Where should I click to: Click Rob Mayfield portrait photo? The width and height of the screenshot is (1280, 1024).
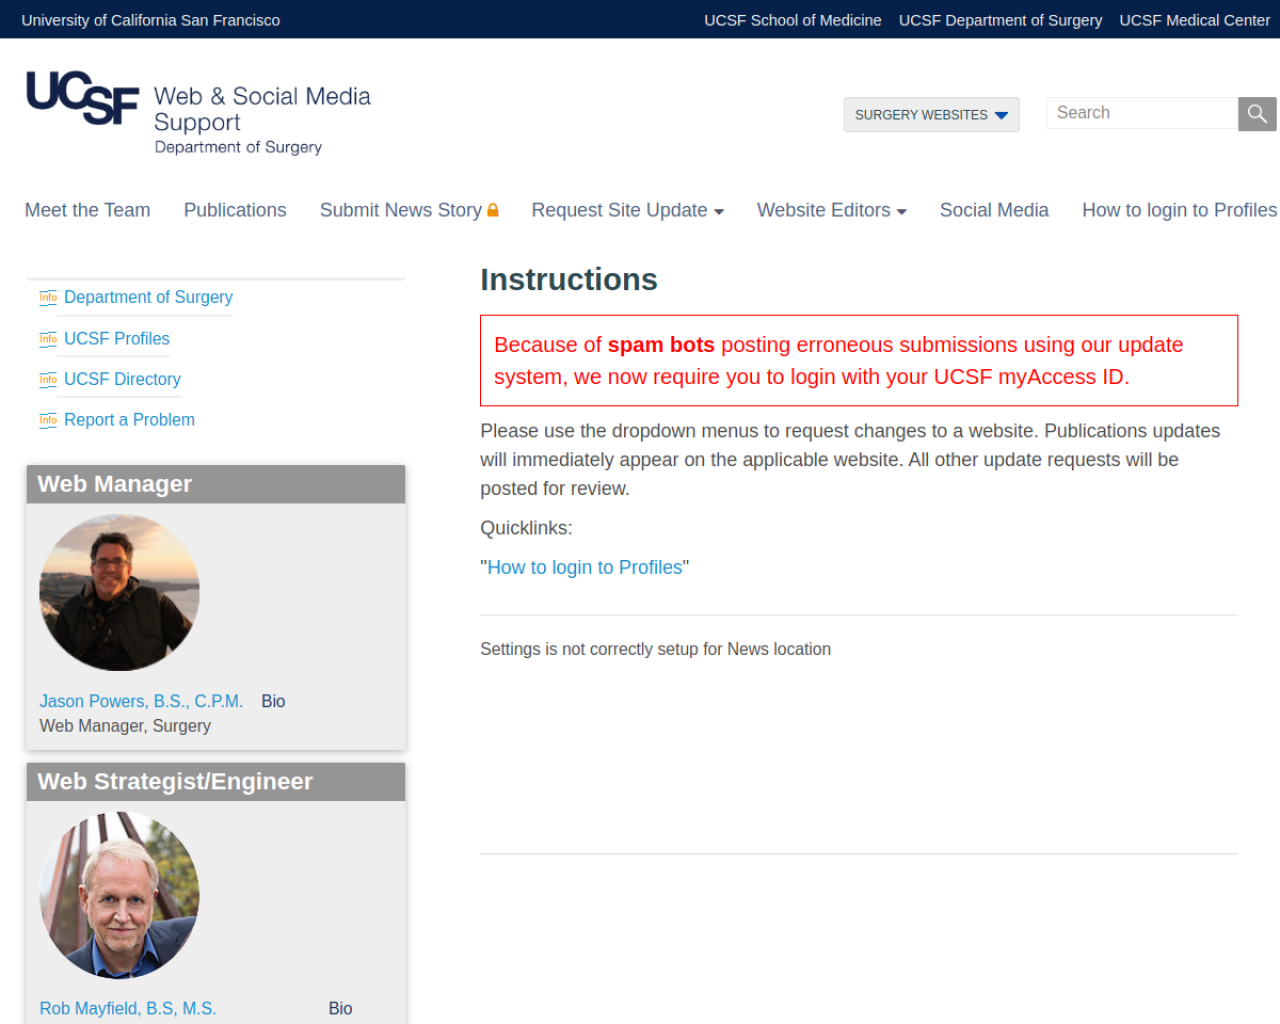tap(119, 895)
